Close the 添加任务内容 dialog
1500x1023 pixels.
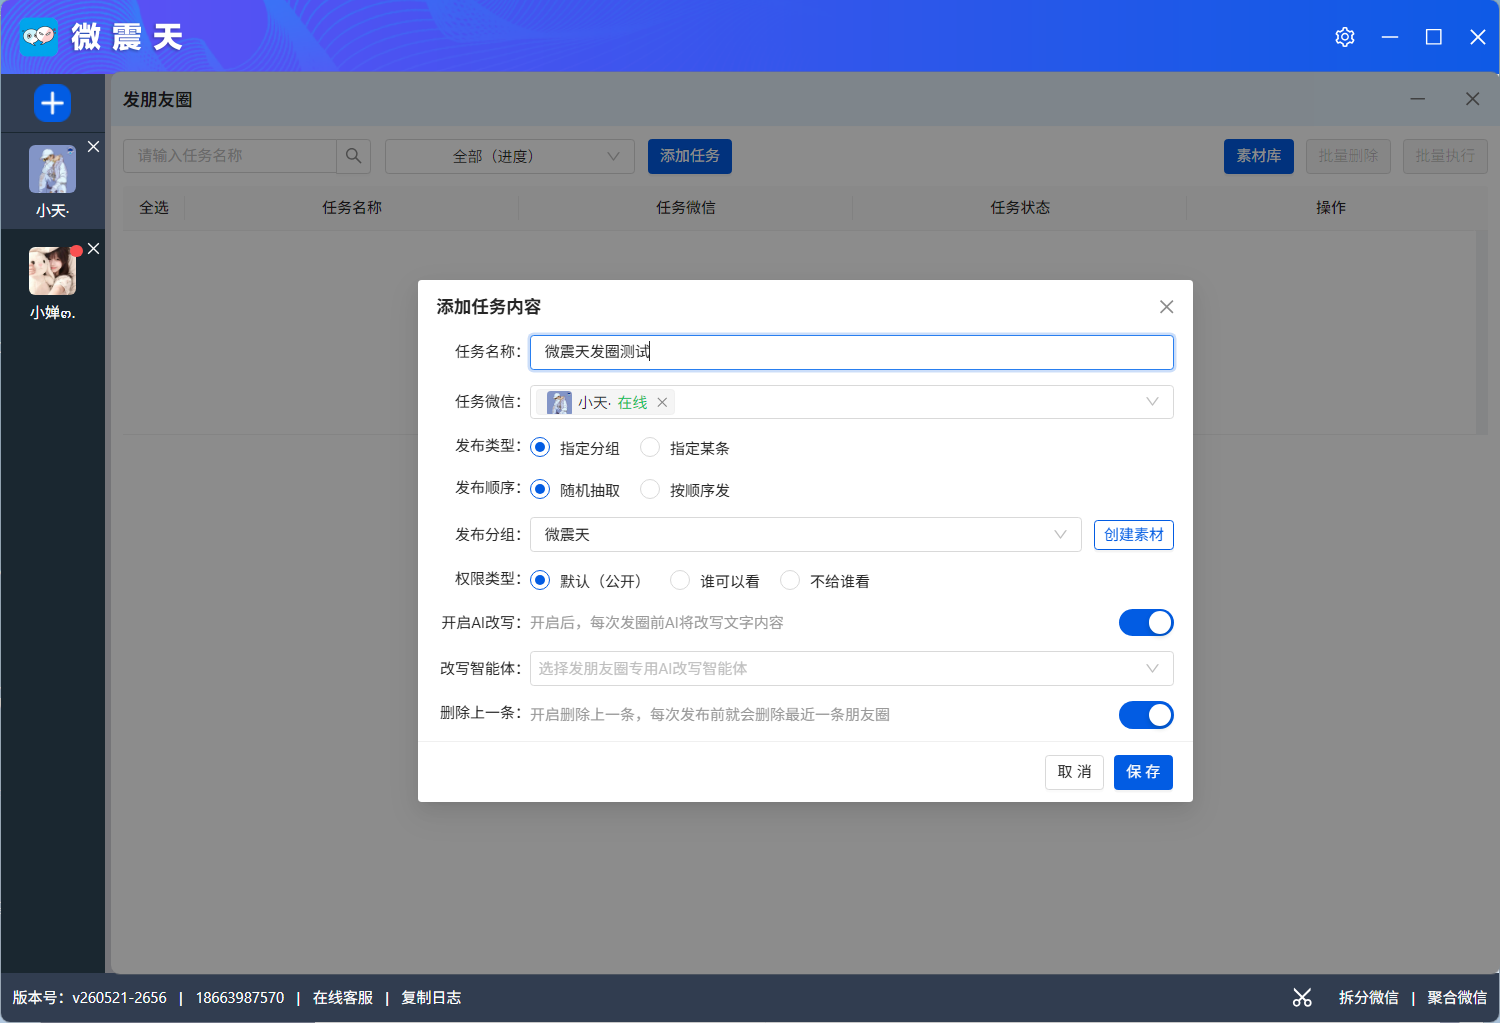click(1166, 307)
